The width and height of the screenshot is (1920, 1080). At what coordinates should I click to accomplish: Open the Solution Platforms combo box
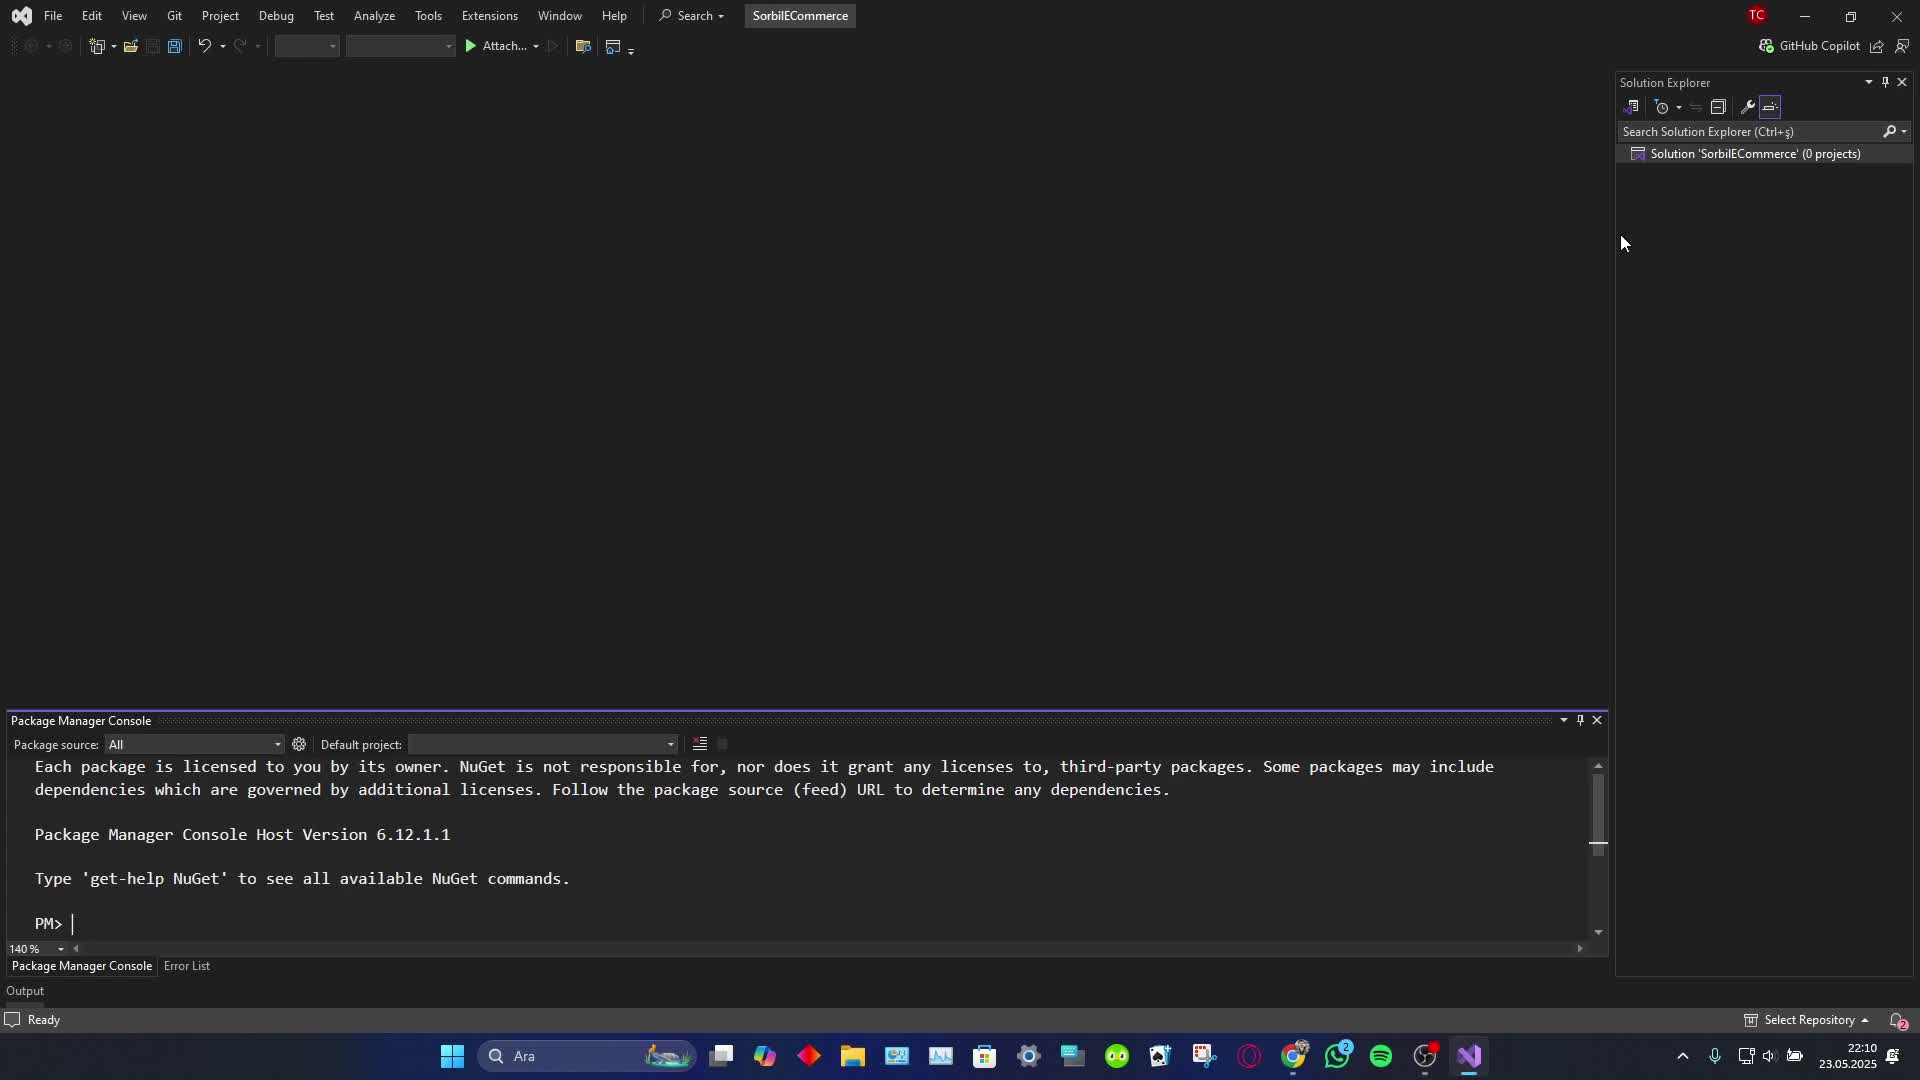[400, 46]
